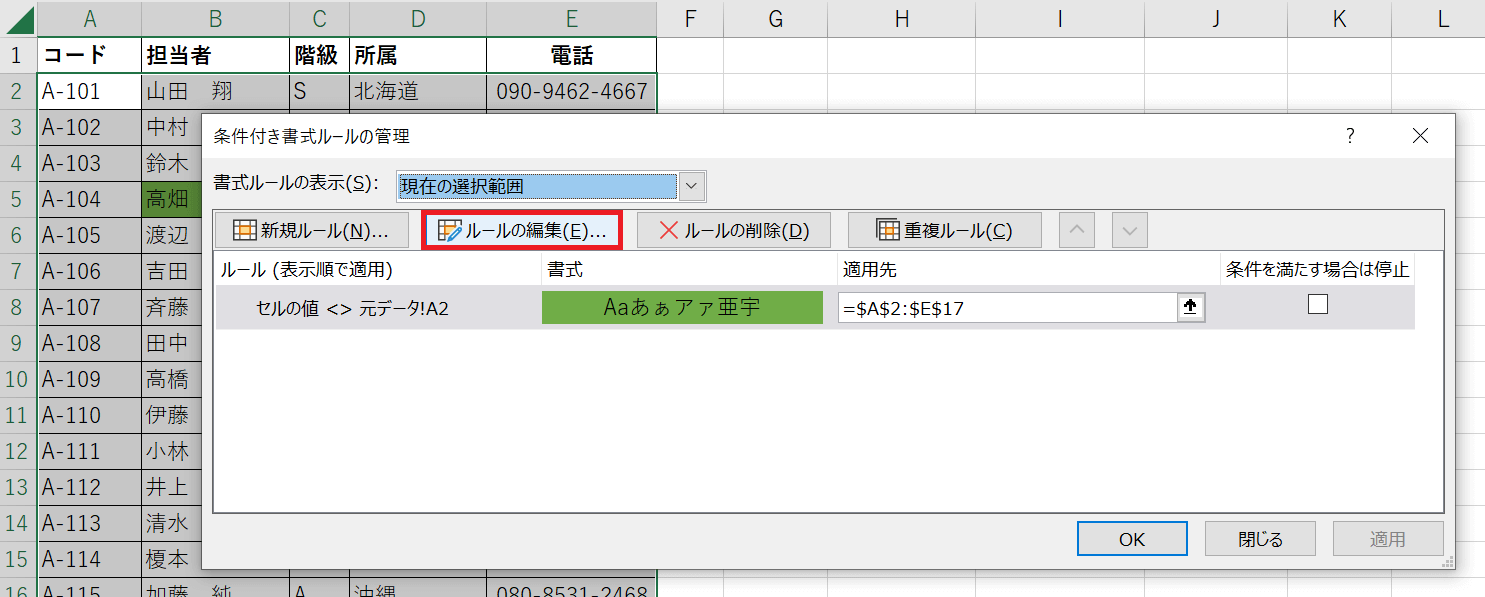Click the help question mark icon
Viewport: 1485px width, 597px height.
1350,137
